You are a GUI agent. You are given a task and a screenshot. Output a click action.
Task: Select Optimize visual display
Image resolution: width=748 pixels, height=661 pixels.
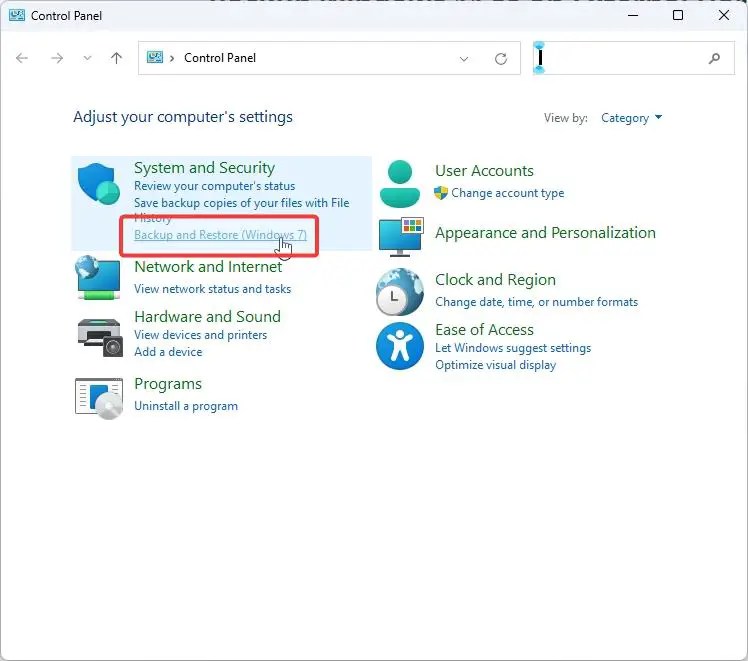[495, 365]
